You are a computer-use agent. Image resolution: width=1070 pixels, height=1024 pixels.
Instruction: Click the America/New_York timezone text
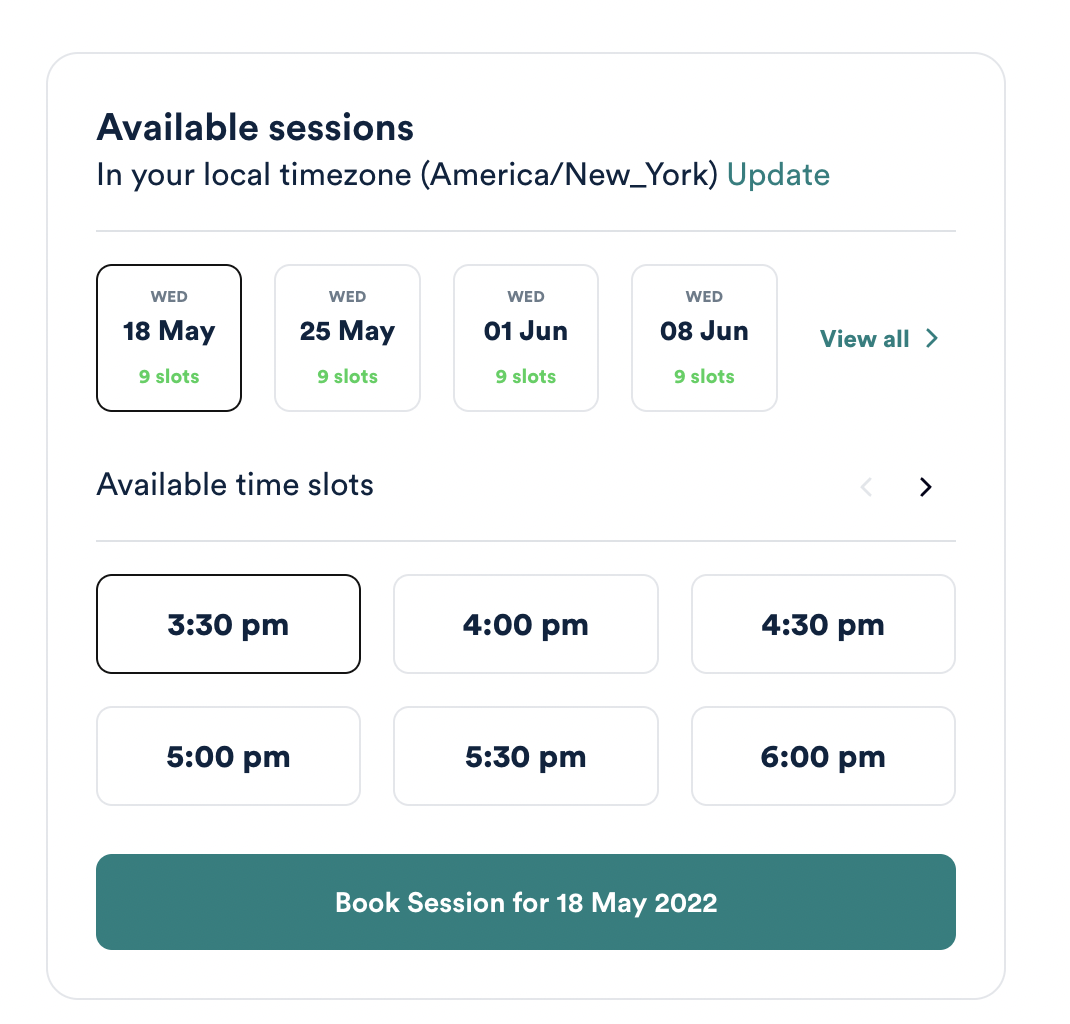569,175
